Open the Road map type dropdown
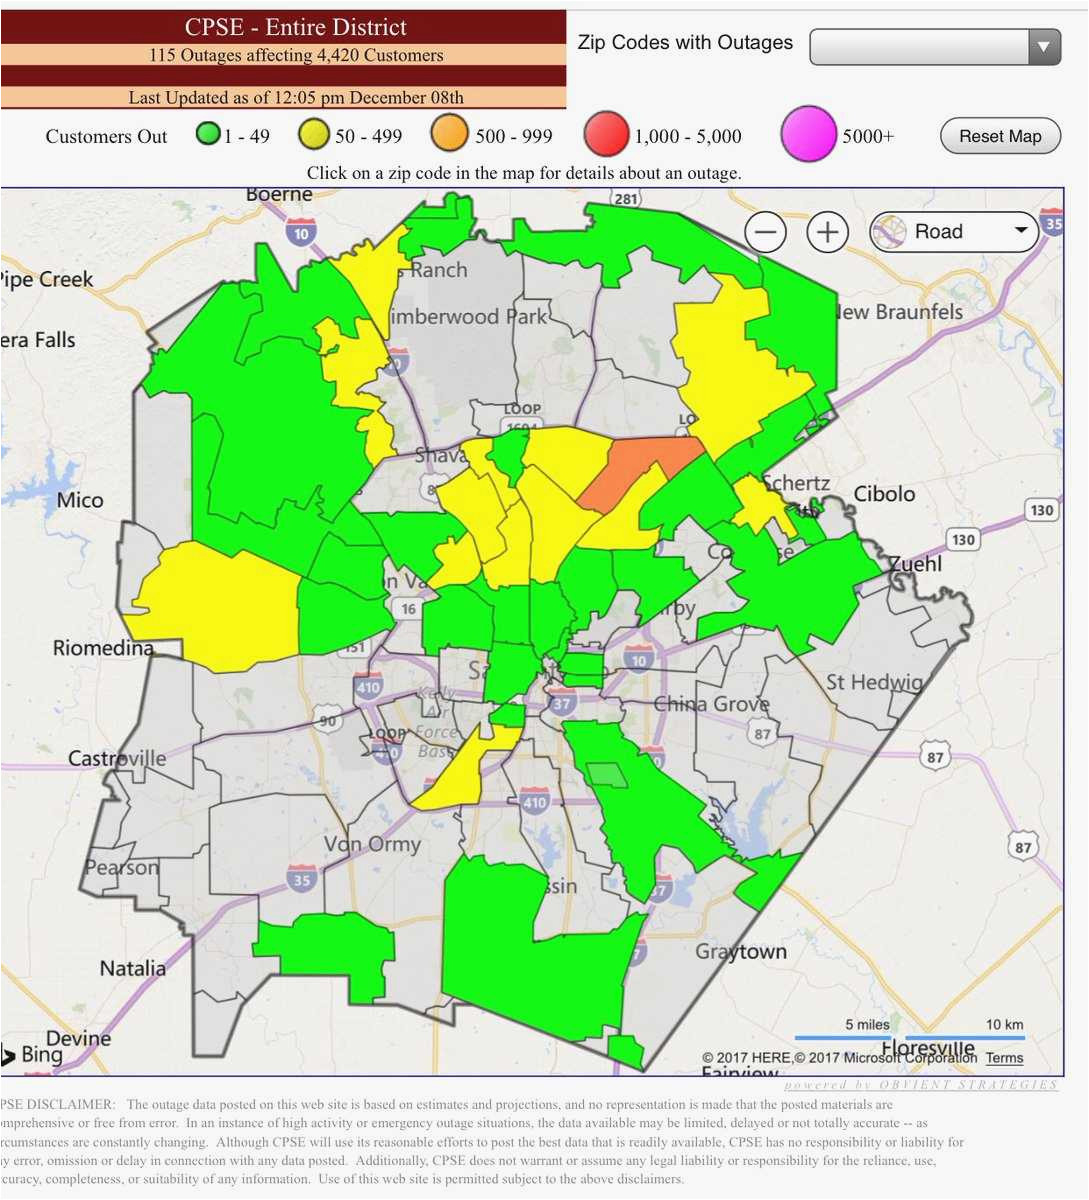The image size is (1089, 1200). [953, 232]
